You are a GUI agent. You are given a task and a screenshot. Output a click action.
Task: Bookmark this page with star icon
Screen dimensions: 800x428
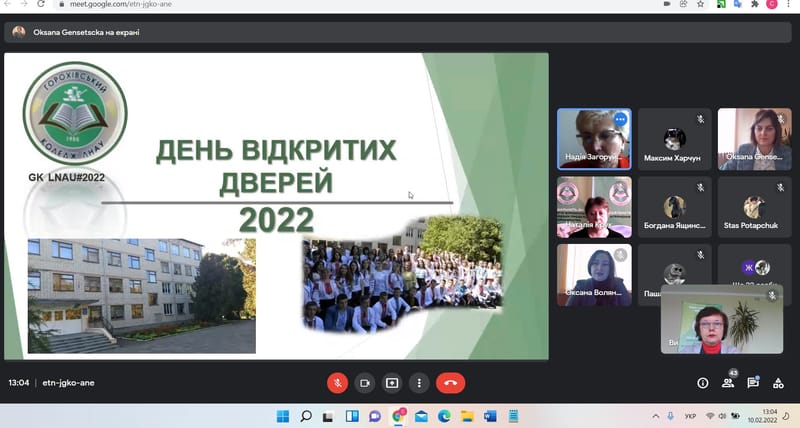point(701,4)
